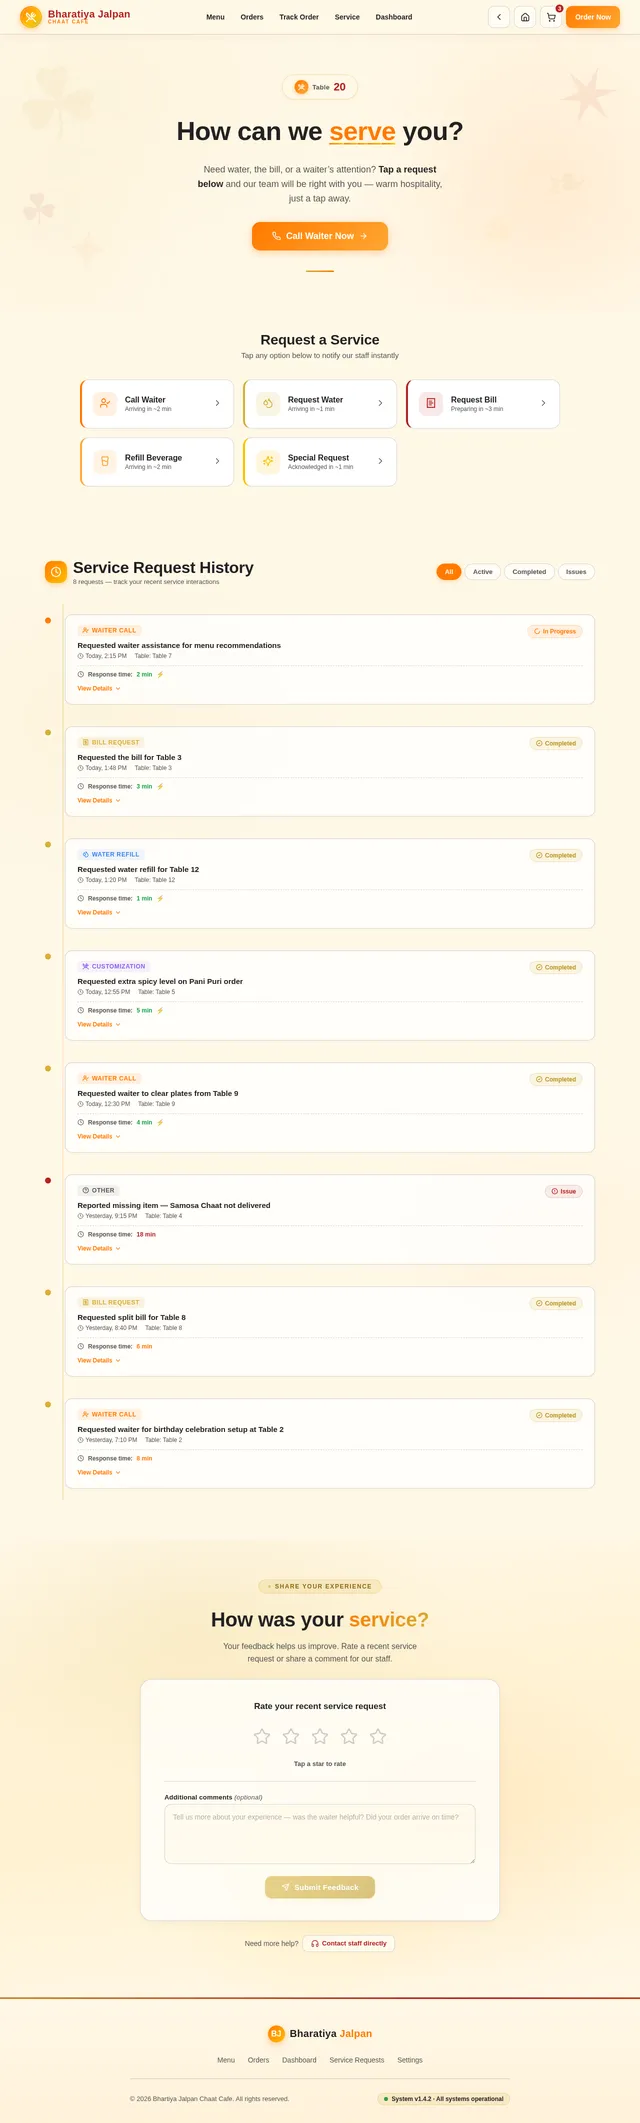Open Refill Beverage card chevron arrow
The image size is (640, 2123).
point(217,461)
